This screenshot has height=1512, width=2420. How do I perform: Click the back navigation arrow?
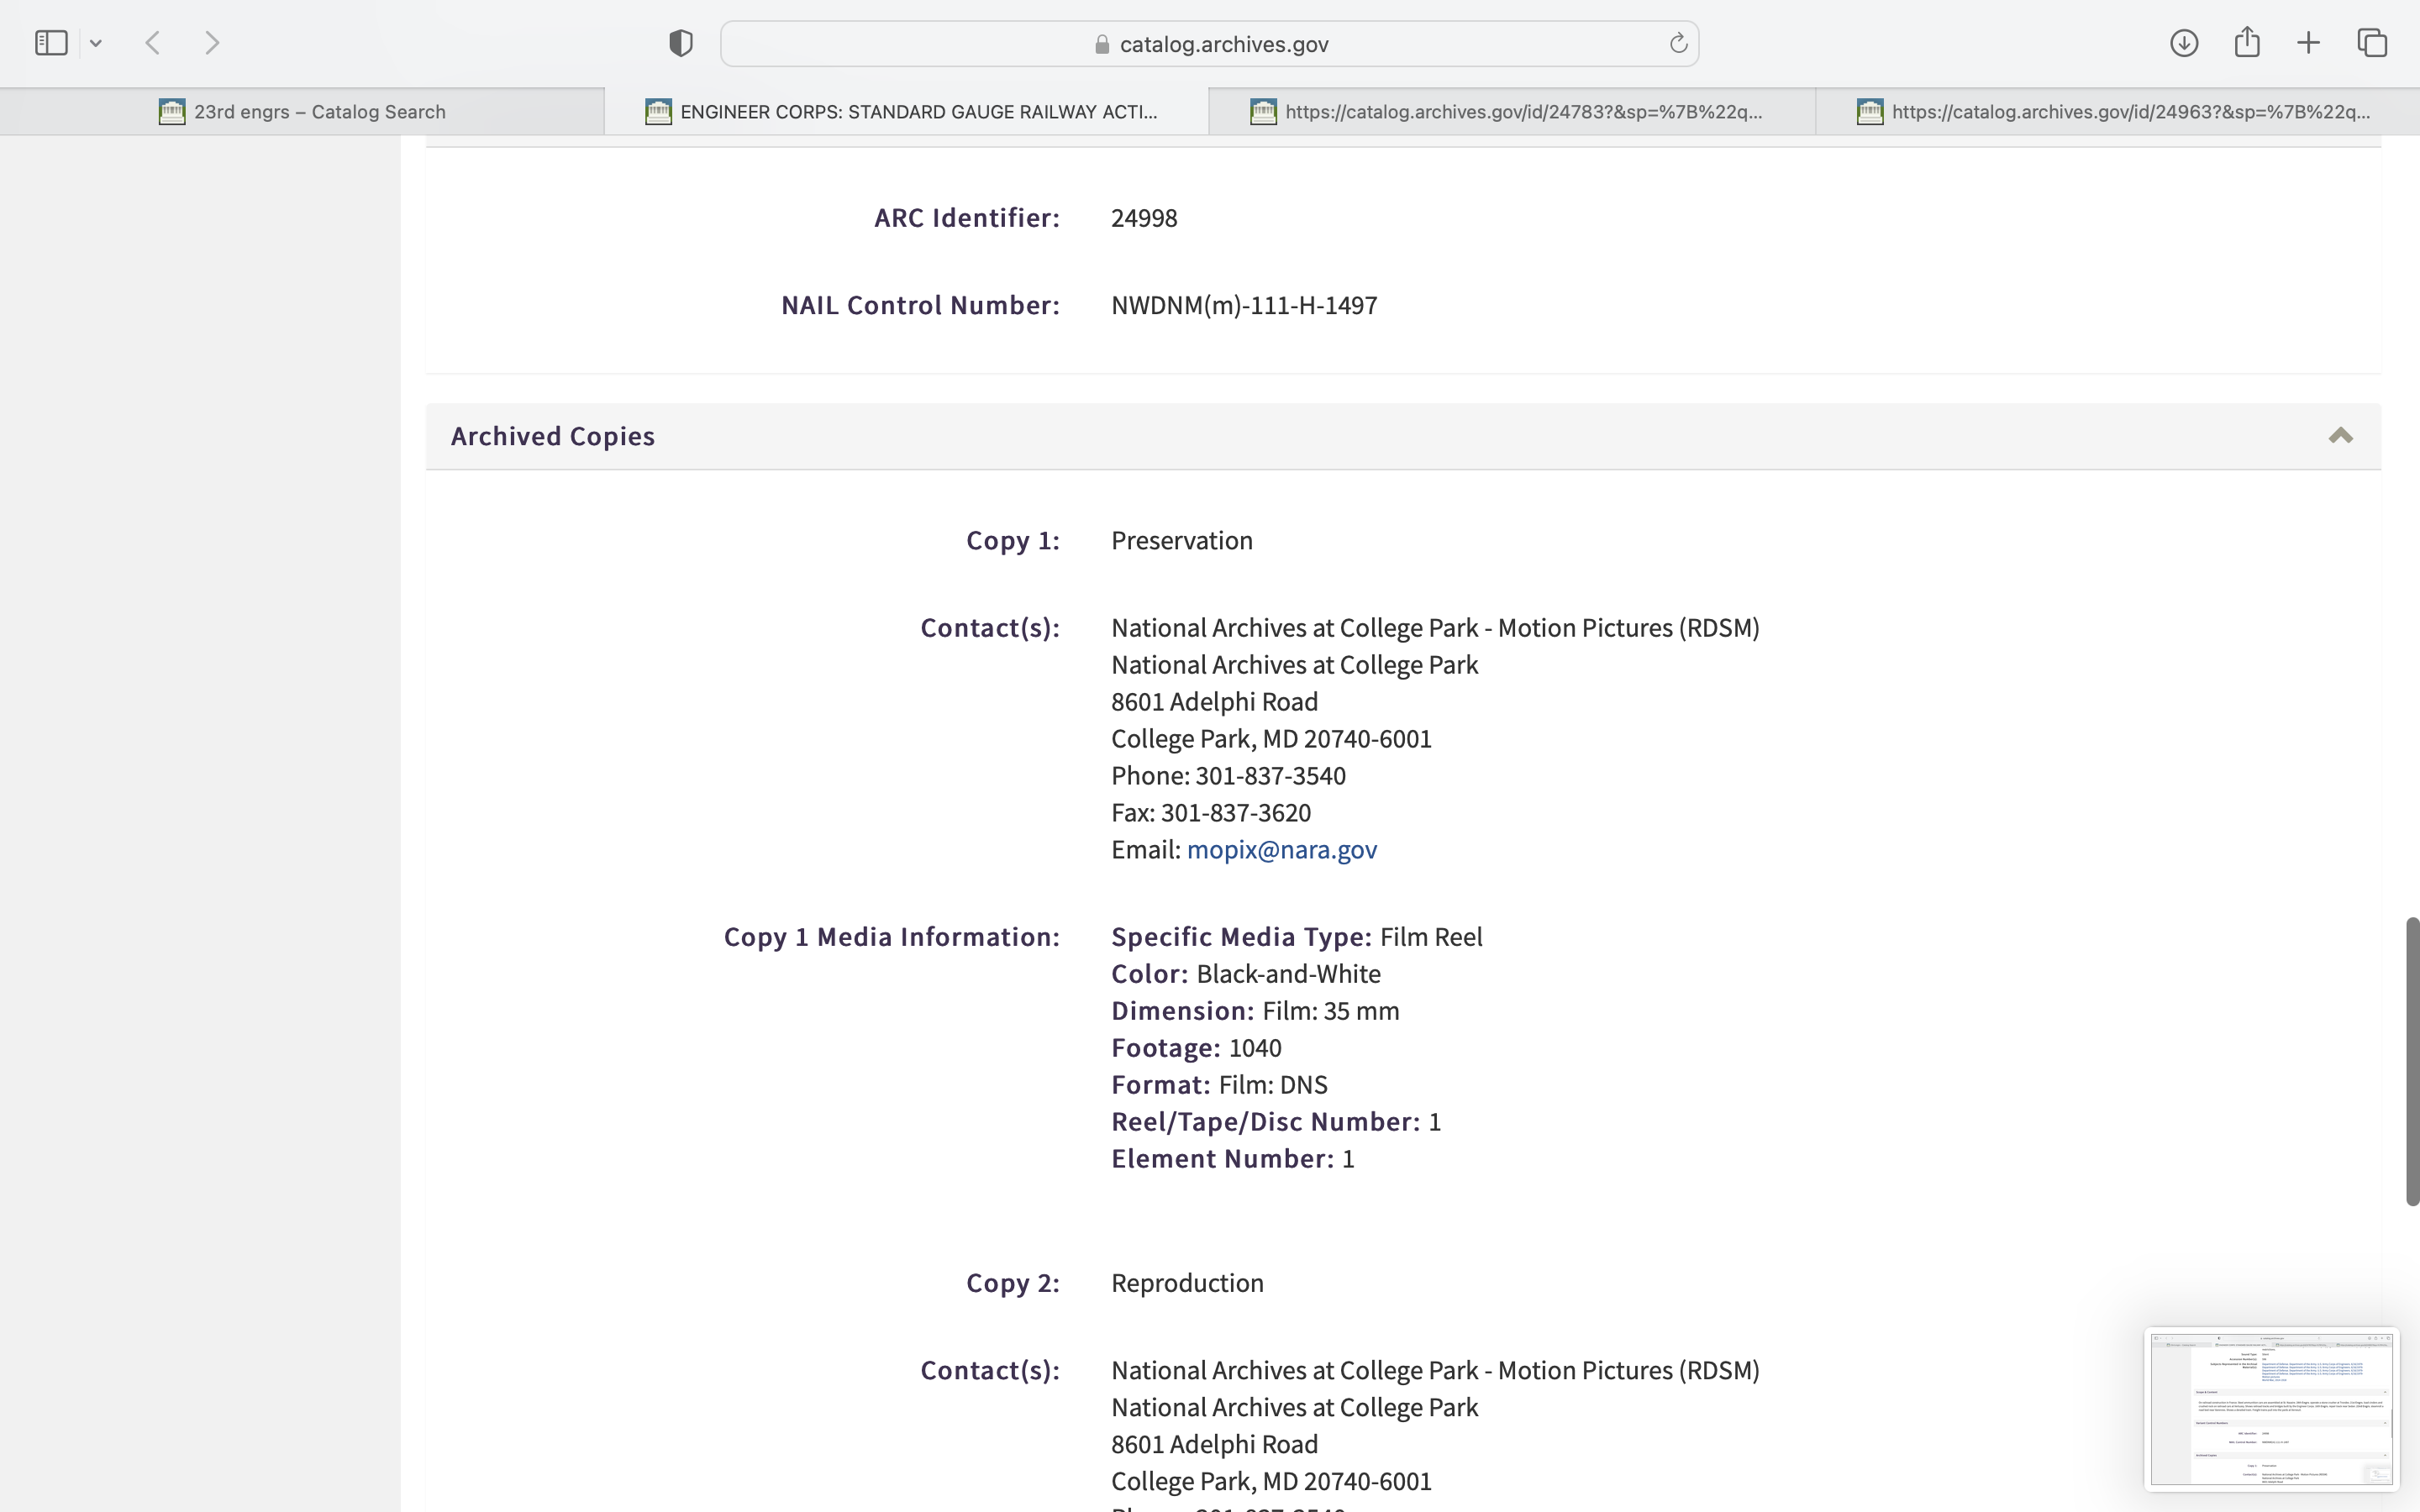tap(153, 43)
